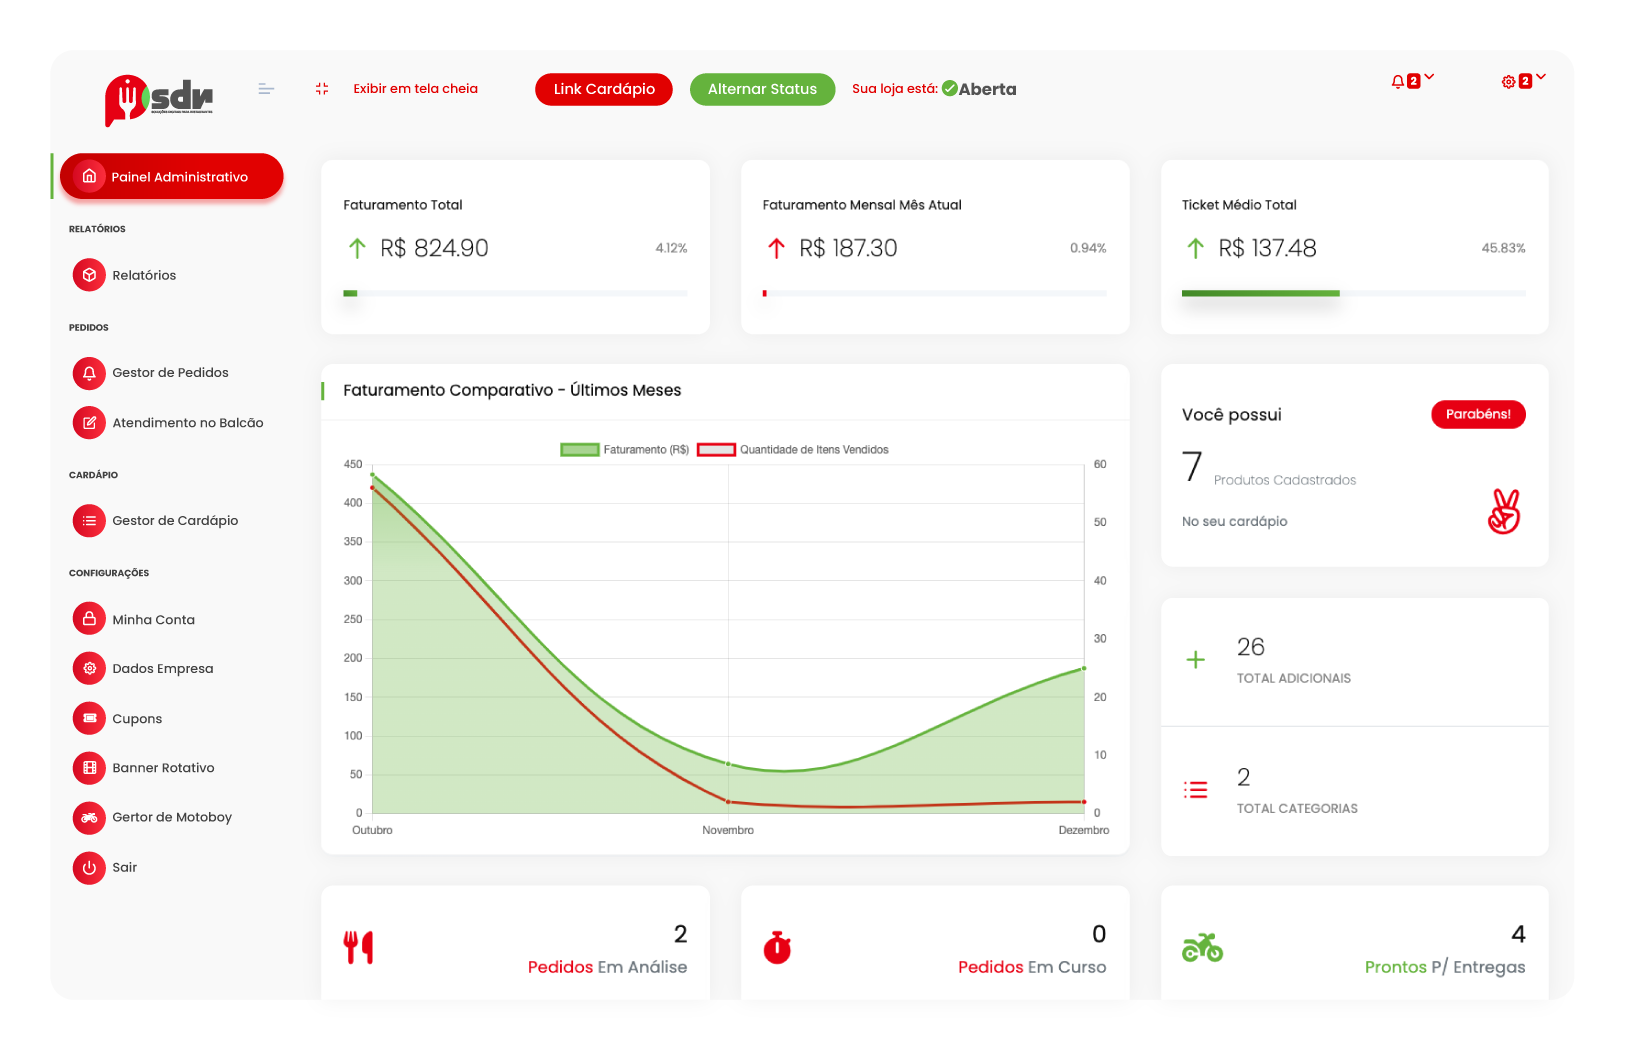
Task: Click the red list Total Categorias icon
Action: [x=1195, y=790]
